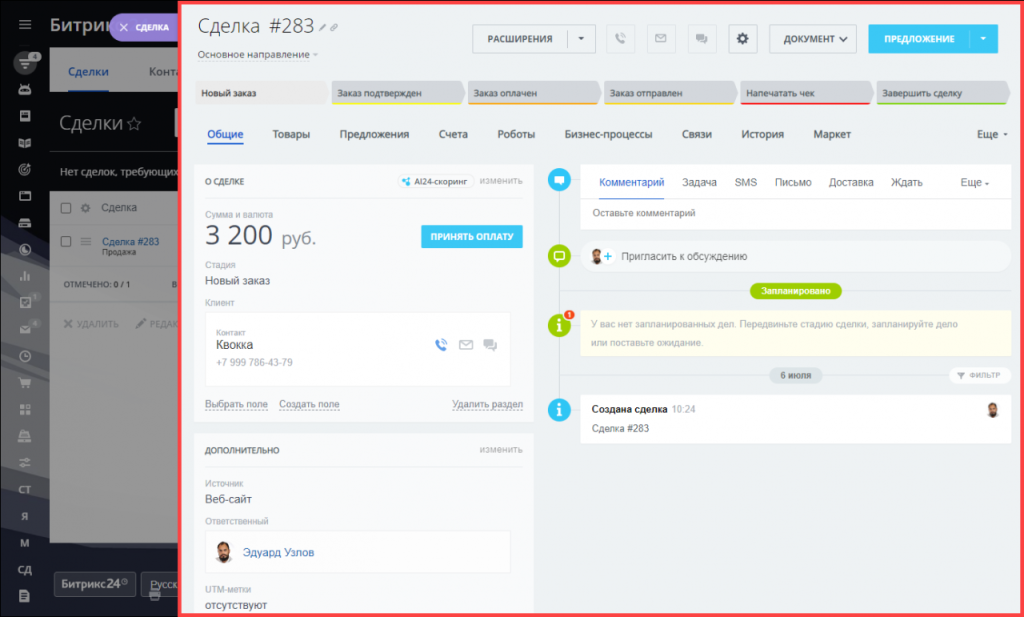Click the envelope email icon in top toolbar
This screenshot has width=1024, height=617.
[x=660, y=39]
